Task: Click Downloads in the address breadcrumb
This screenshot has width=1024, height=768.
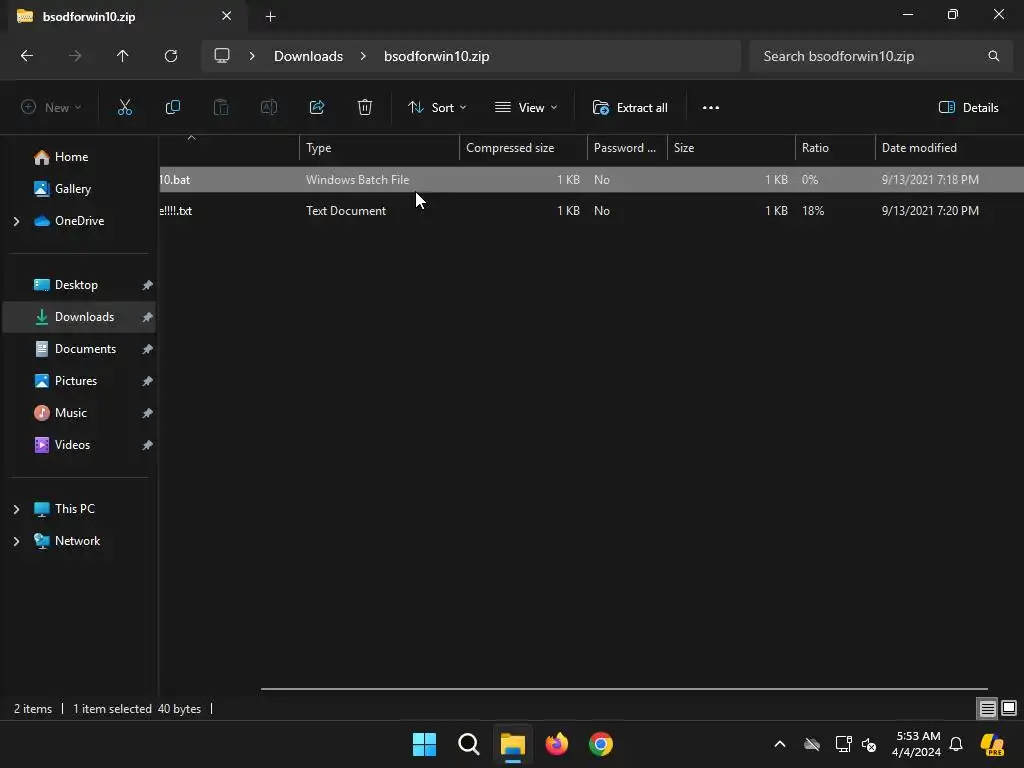Action: point(308,56)
